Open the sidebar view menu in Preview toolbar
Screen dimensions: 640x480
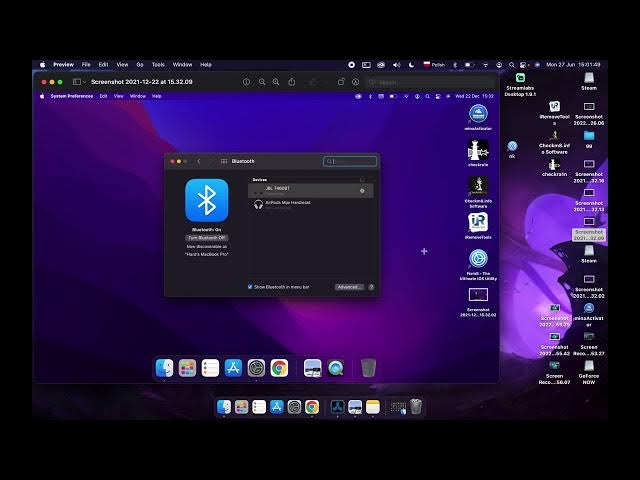click(x=79, y=82)
